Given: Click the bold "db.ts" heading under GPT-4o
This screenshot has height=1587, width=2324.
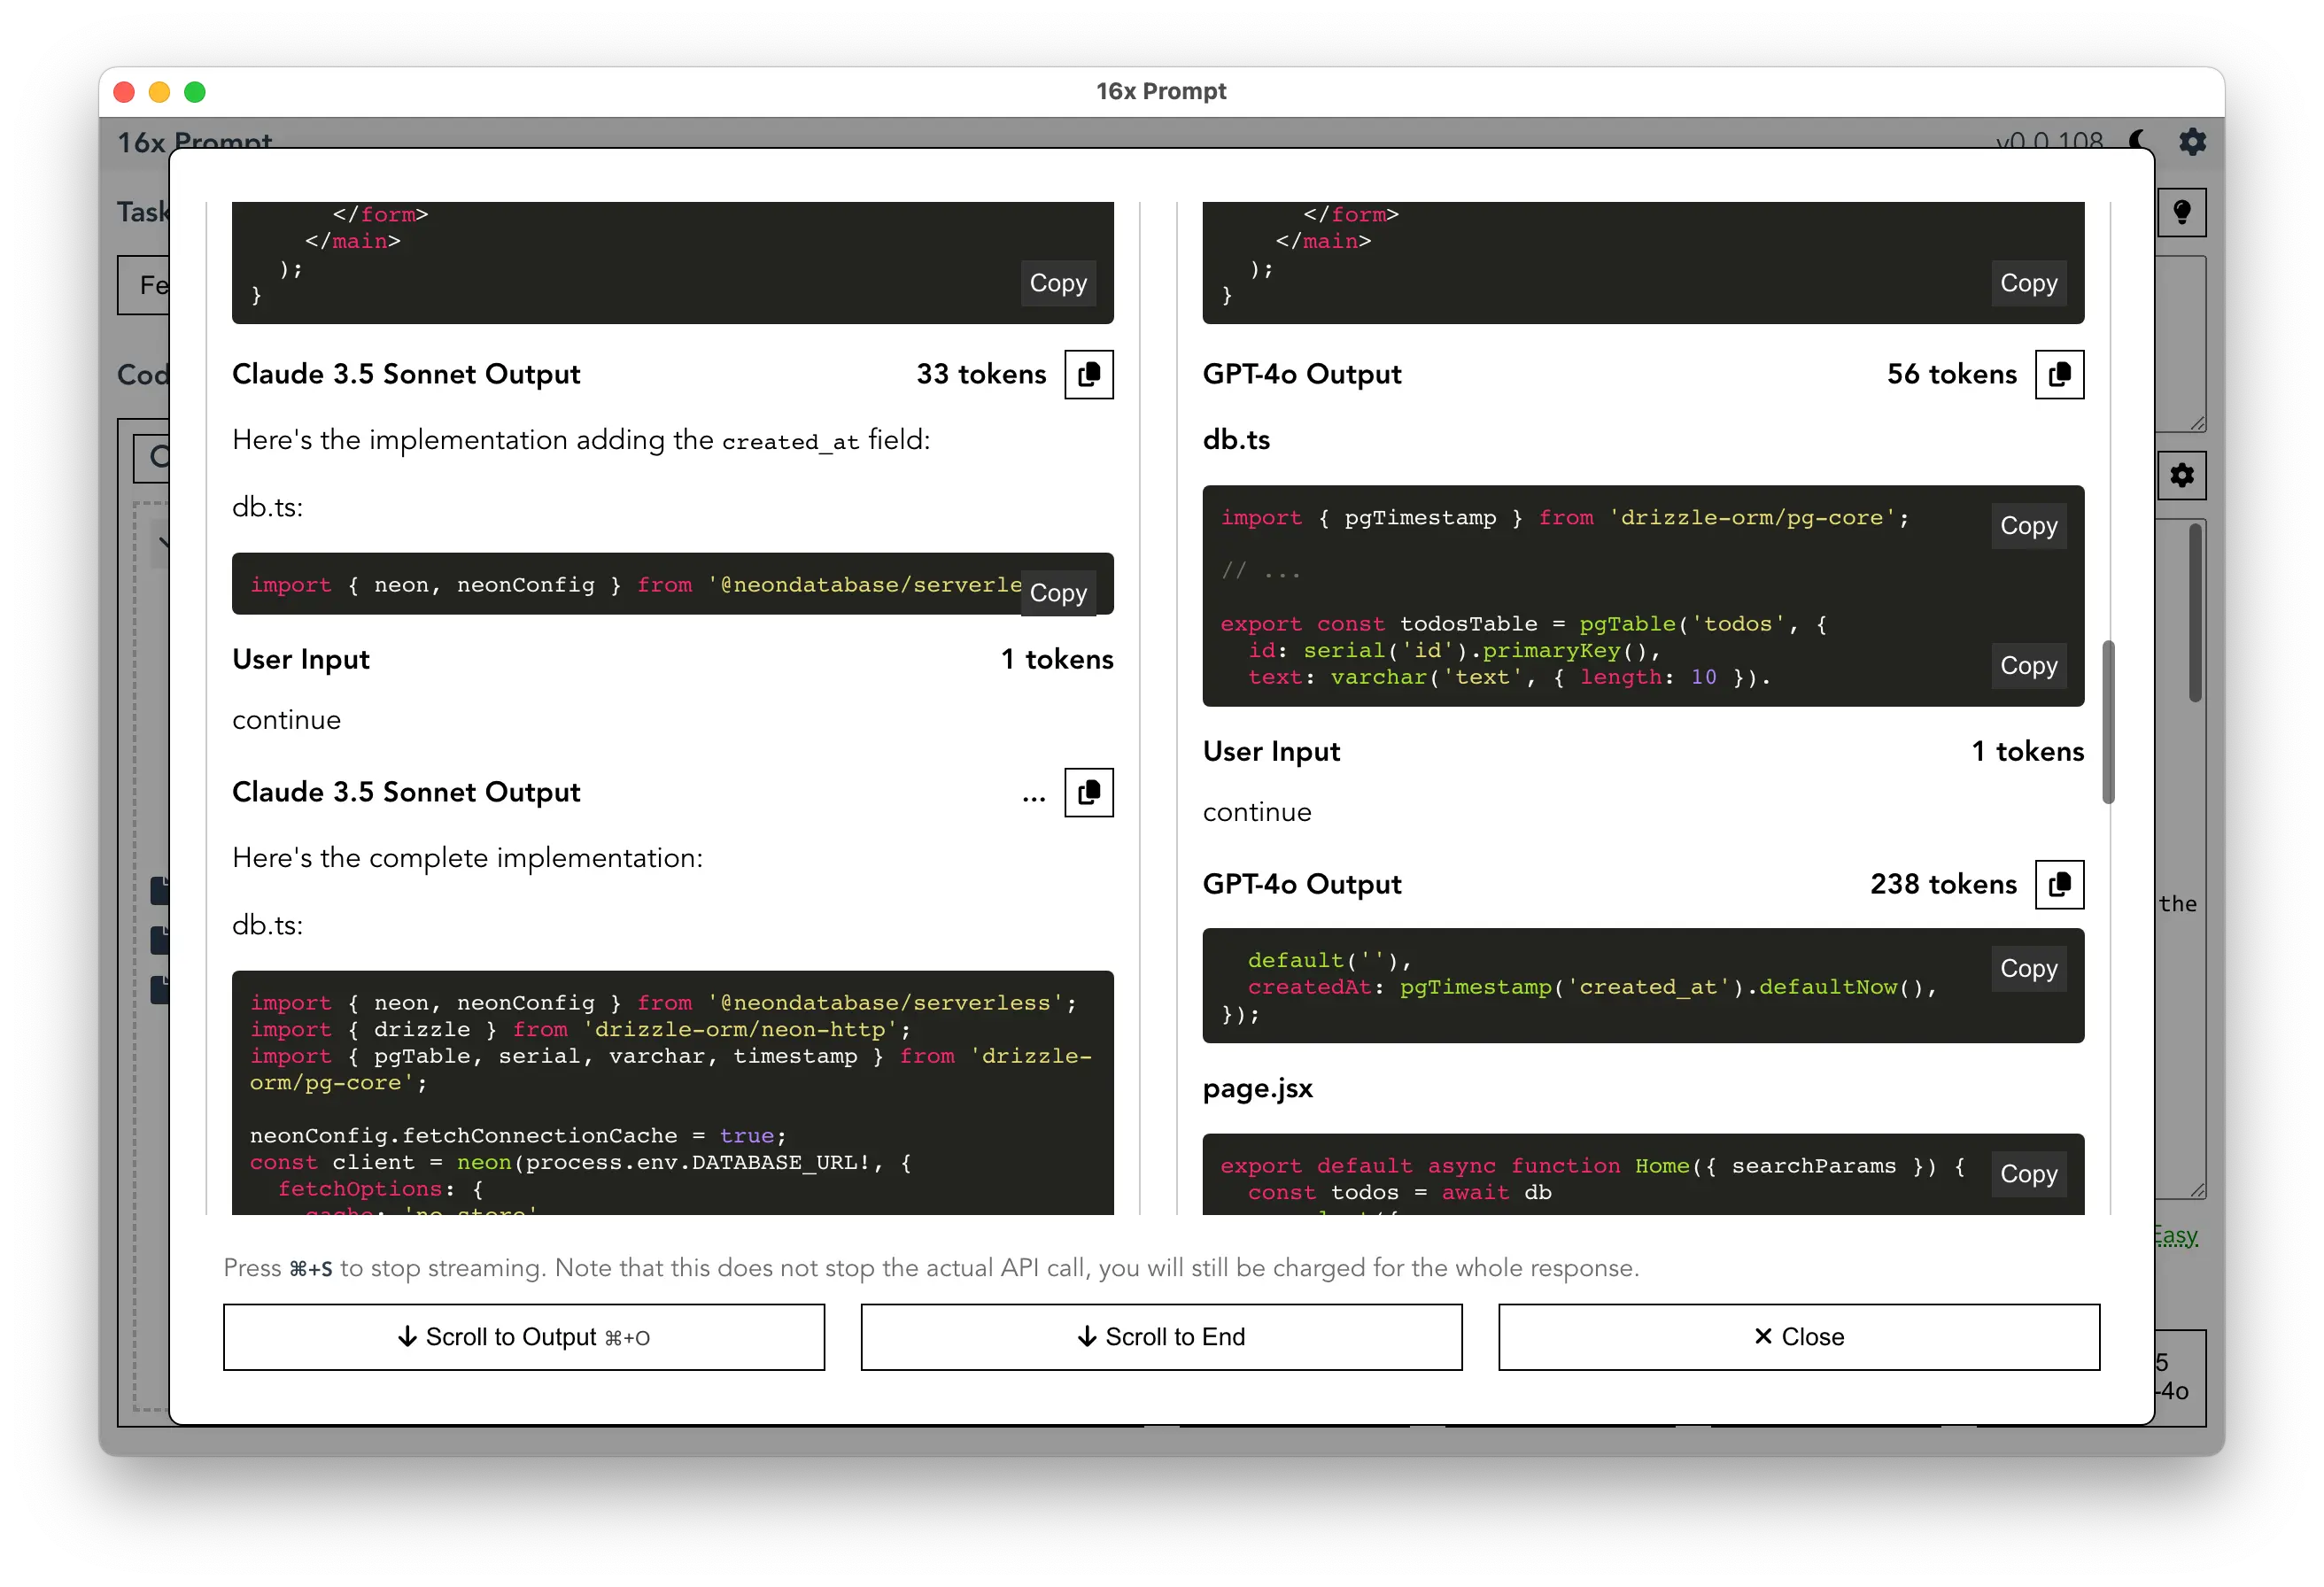Looking at the screenshot, I should click(1236, 440).
